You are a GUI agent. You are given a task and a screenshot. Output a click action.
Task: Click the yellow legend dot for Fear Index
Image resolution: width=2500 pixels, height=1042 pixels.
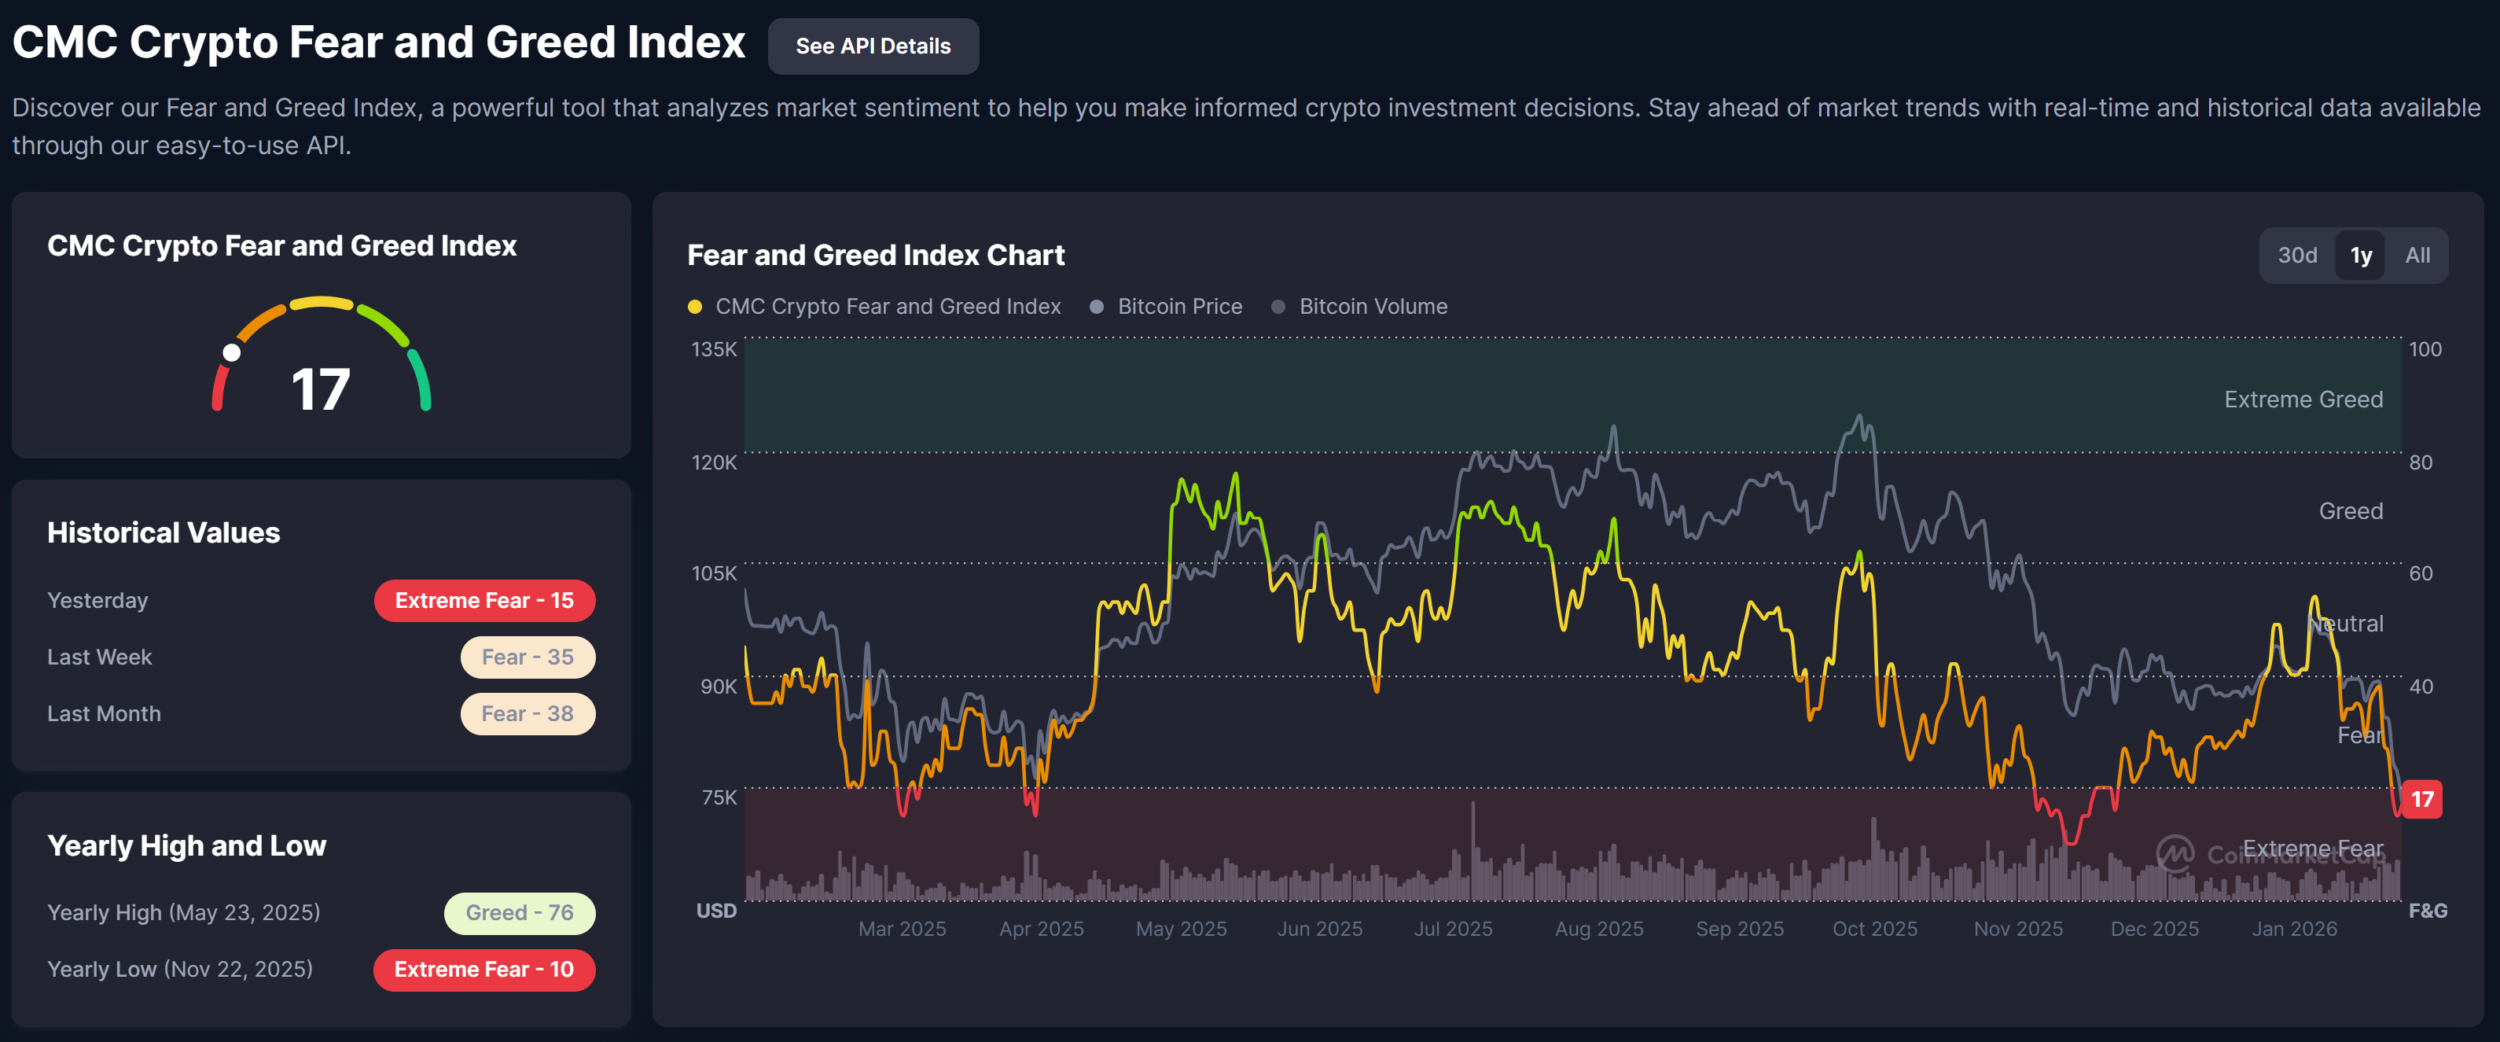pos(695,307)
